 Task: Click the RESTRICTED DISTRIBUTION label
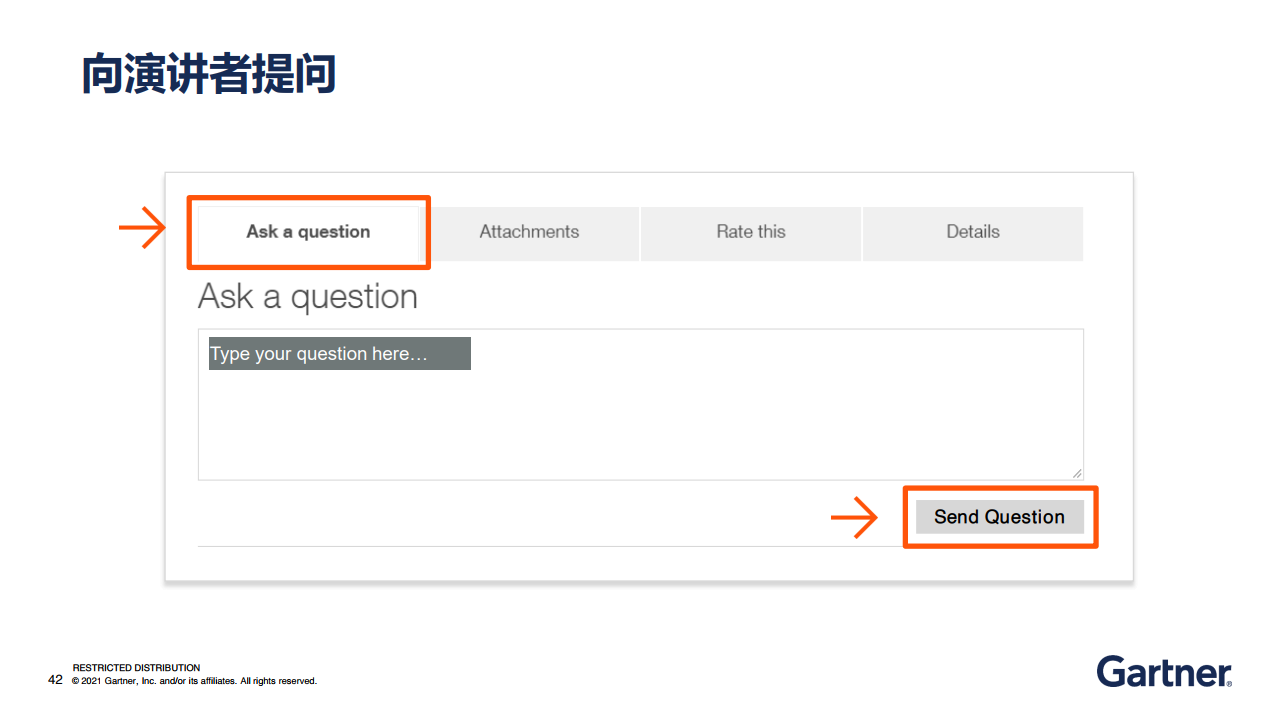click(136, 668)
